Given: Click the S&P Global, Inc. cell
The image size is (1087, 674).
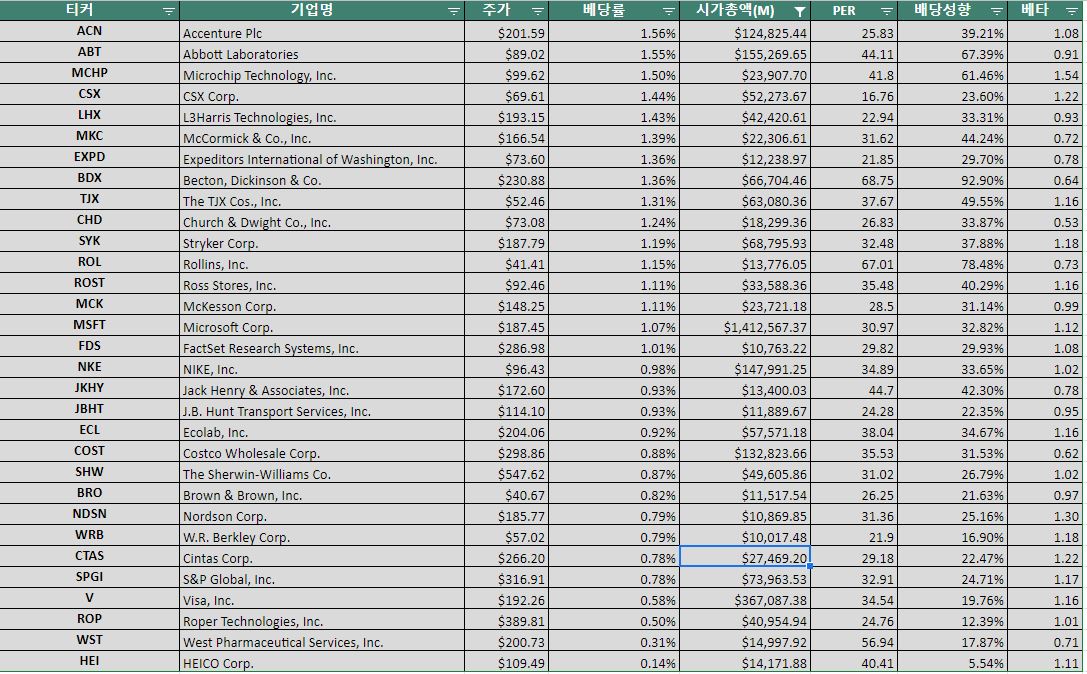Looking at the screenshot, I should tap(322, 578).
